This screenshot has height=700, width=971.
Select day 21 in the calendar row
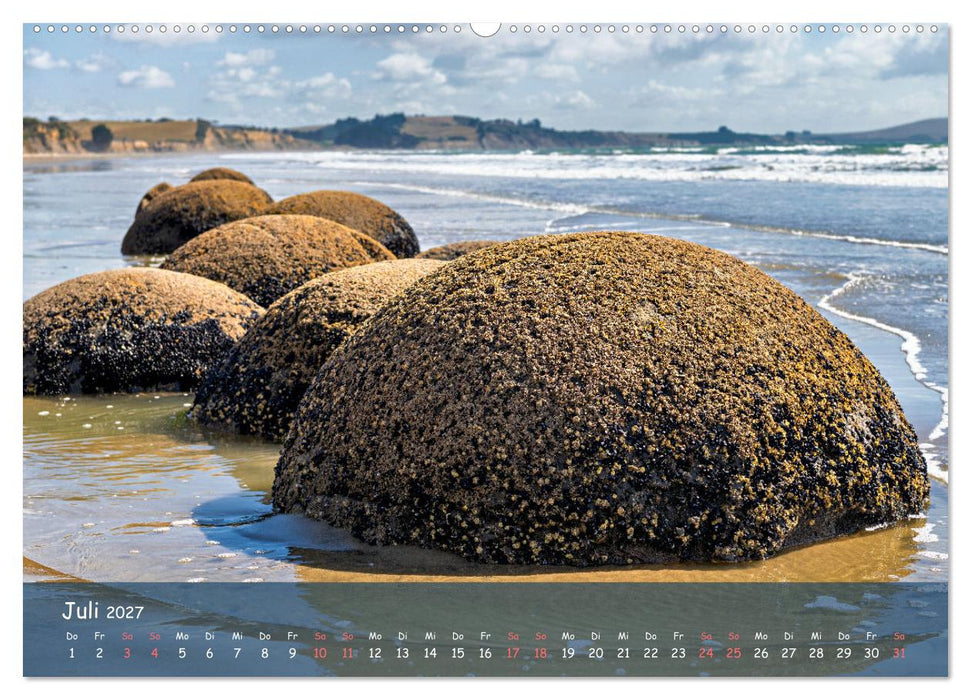click(x=624, y=653)
